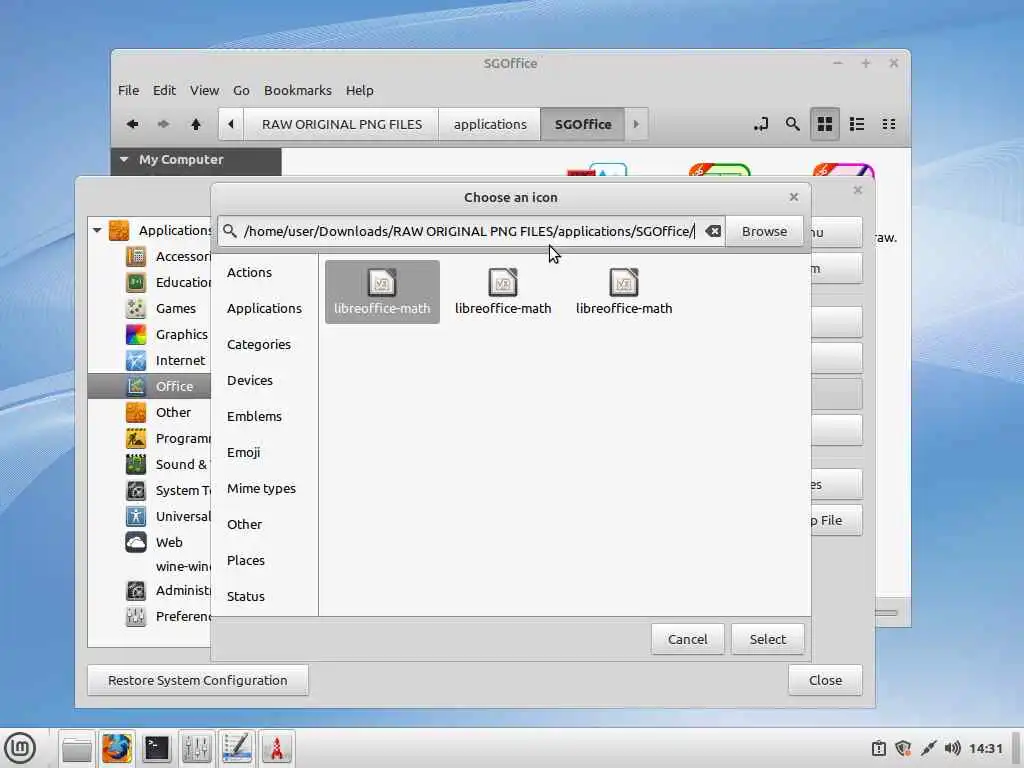Go up to parent folder in file manager
Viewport: 1024px width, 768px height.
195,124
